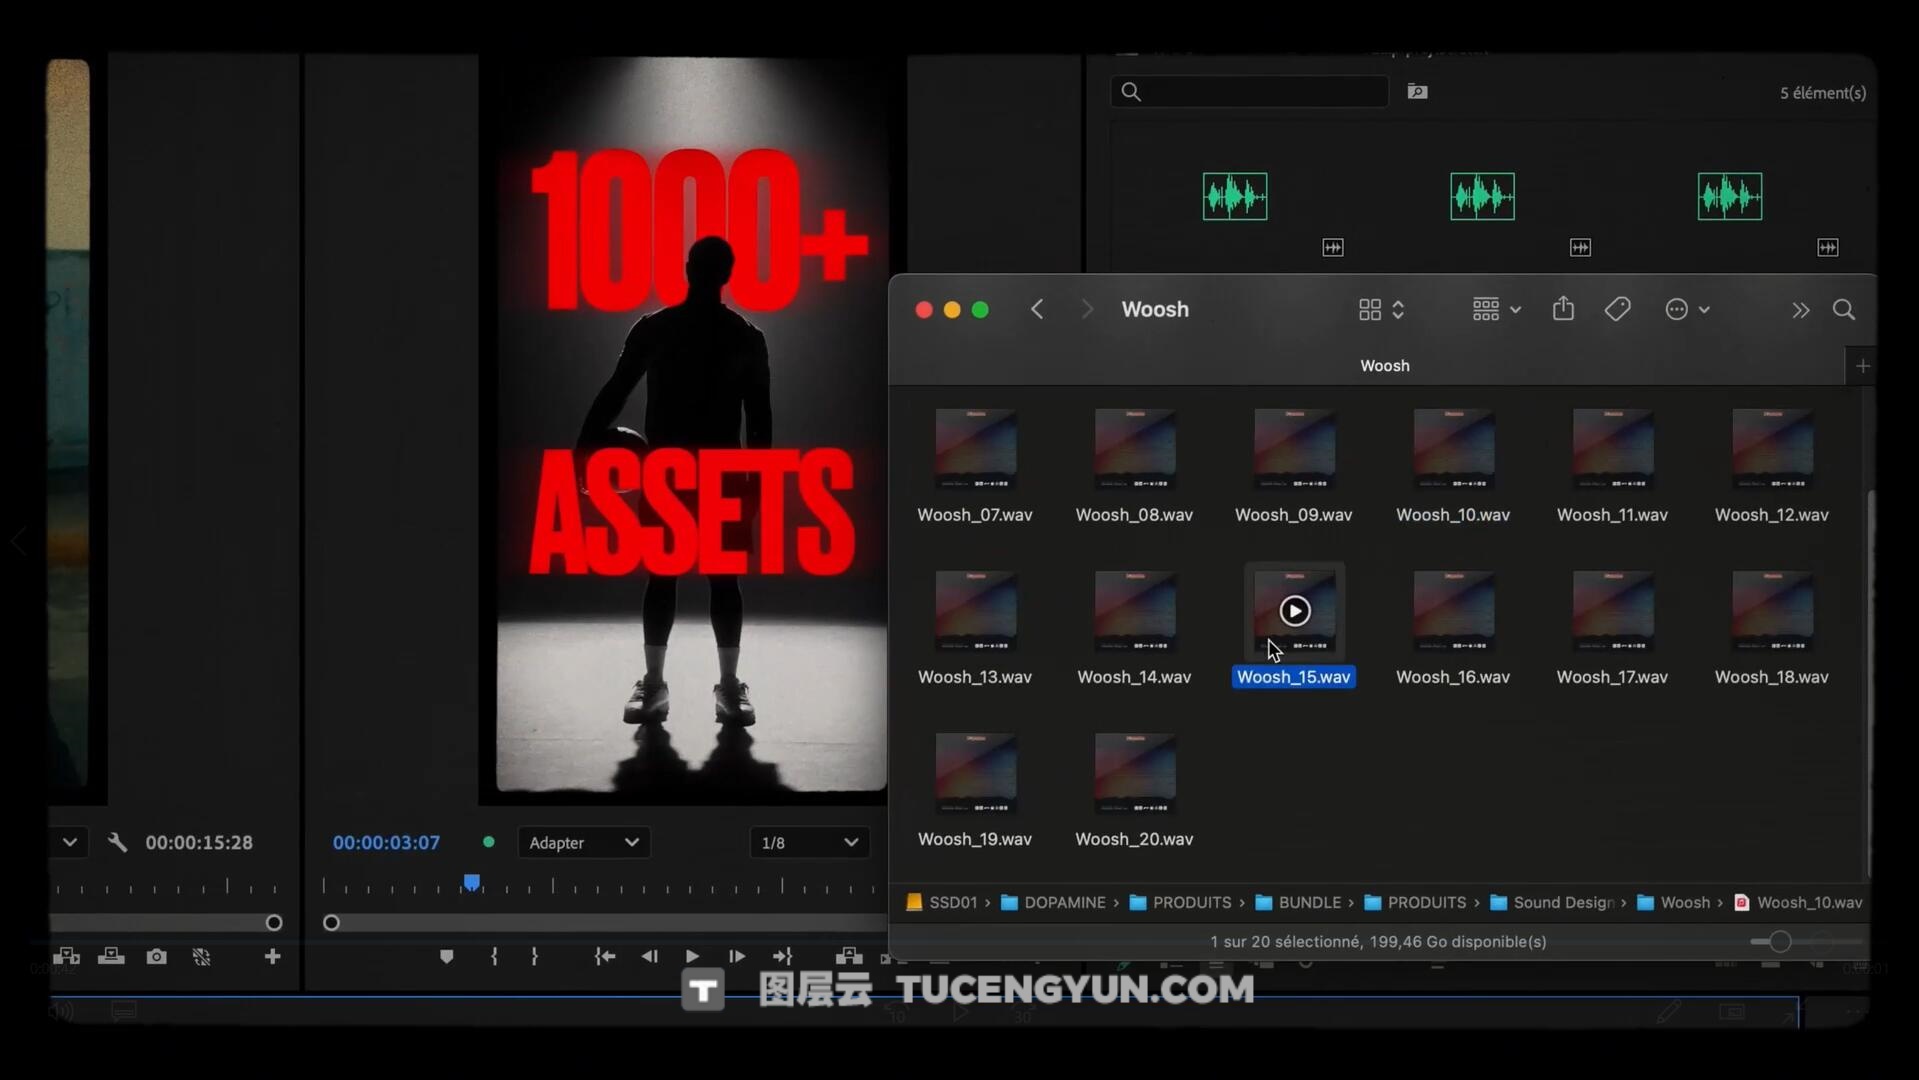The image size is (1919, 1080).
Task: Click the Mark In bracket icon
Action: coord(494,957)
